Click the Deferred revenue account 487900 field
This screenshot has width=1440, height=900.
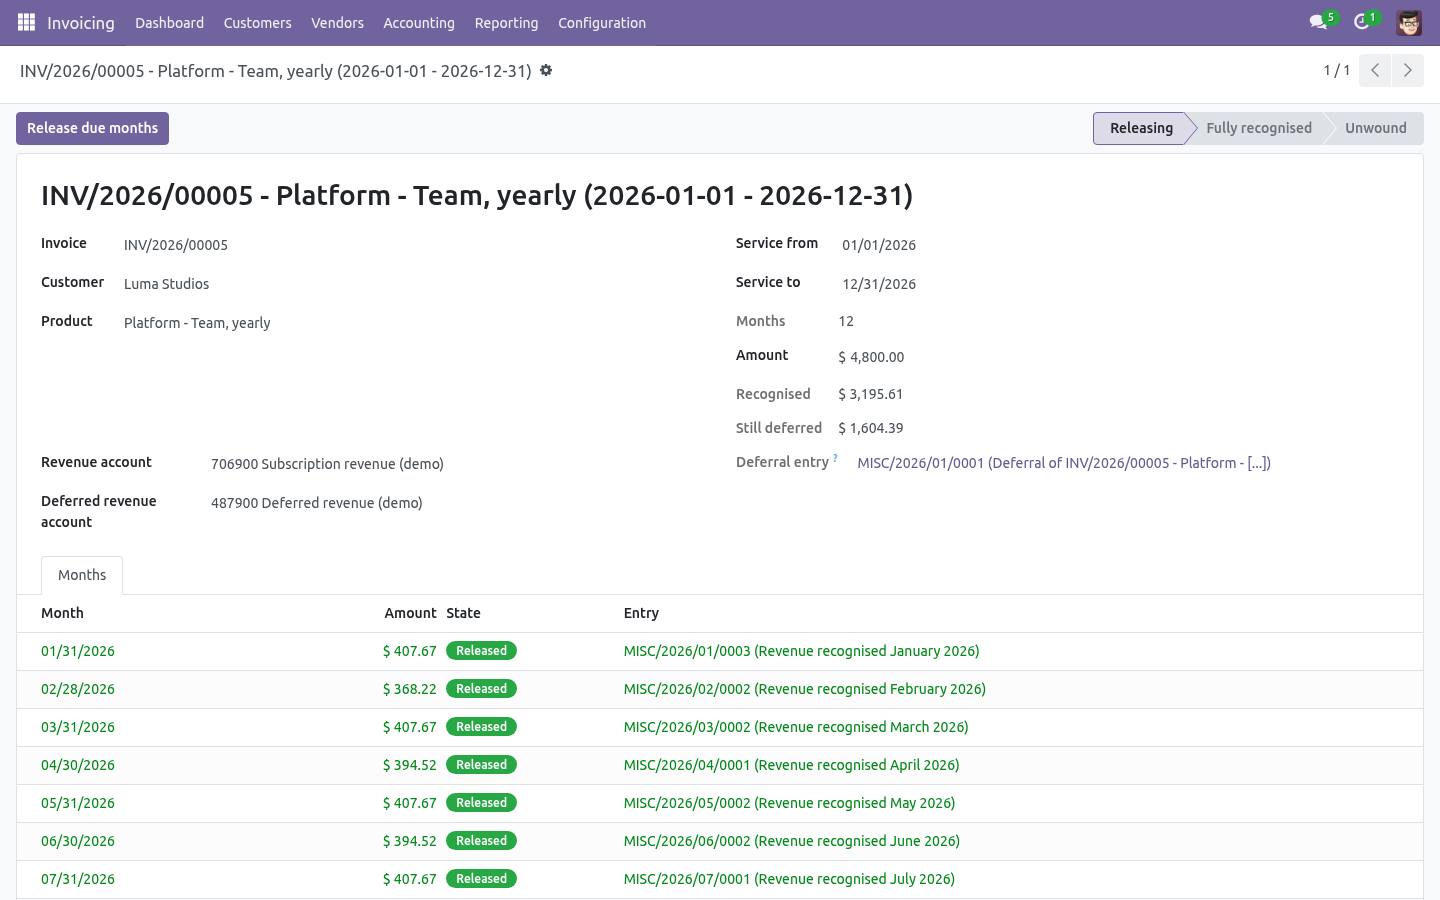pos(316,503)
